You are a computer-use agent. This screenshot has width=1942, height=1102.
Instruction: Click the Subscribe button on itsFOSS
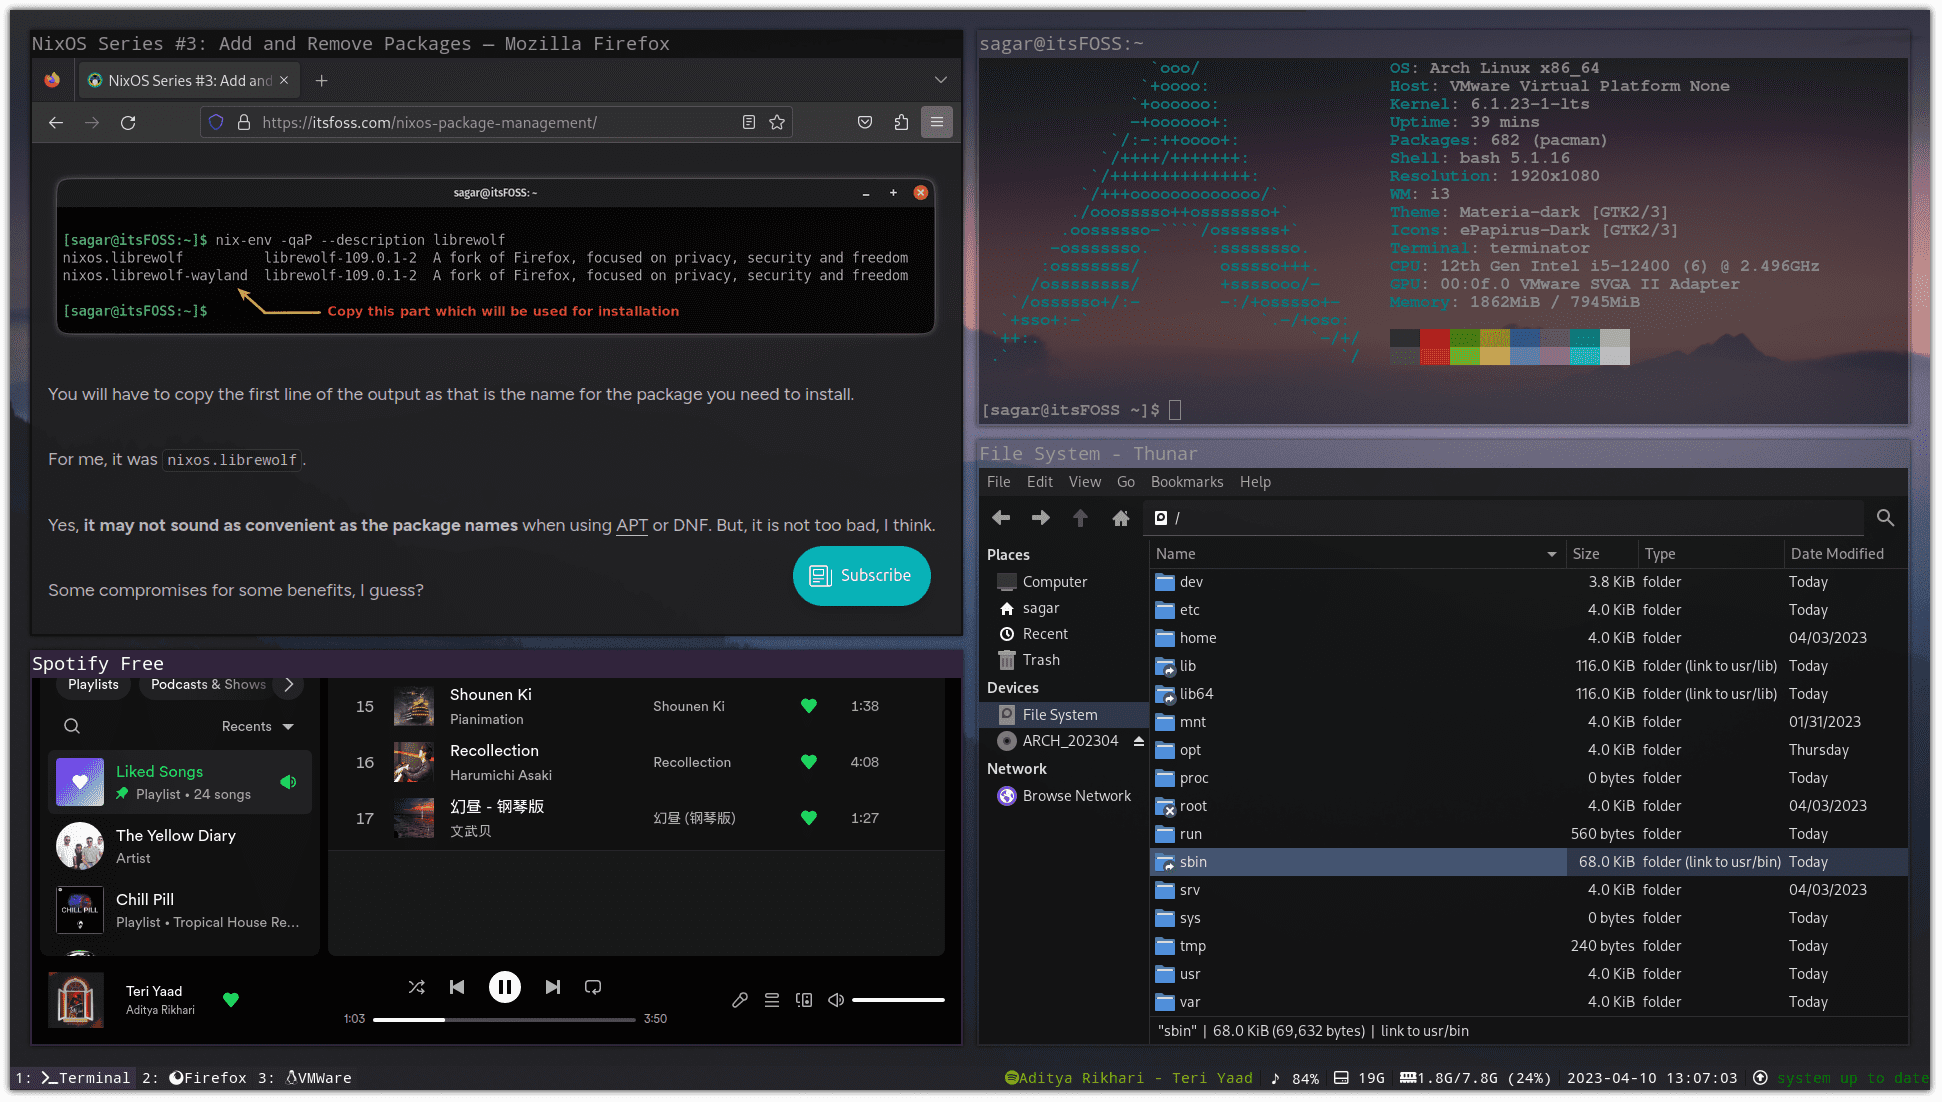(x=860, y=575)
